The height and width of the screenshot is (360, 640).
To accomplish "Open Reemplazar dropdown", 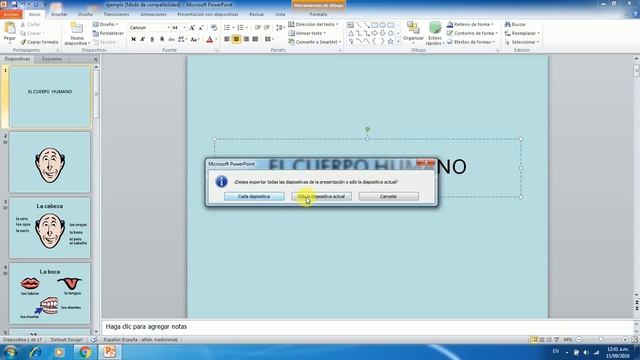I will 522,33.
